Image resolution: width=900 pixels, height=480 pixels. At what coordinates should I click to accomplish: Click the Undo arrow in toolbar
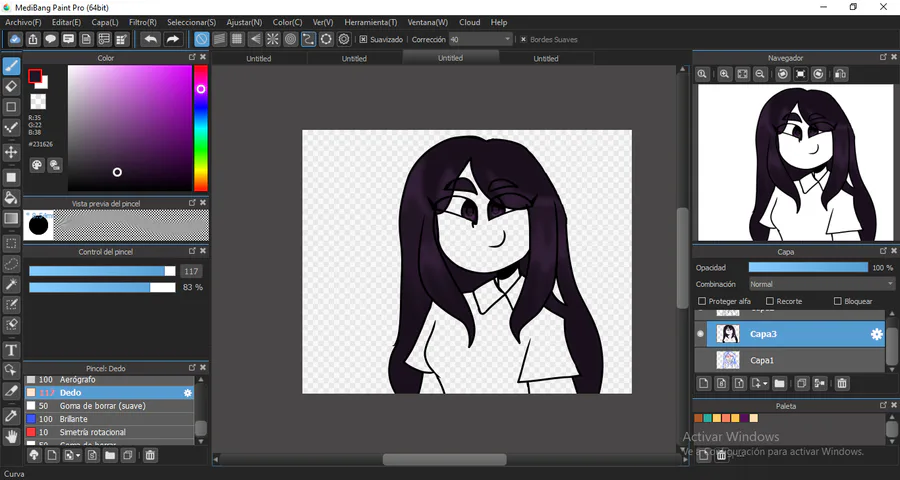tap(151, 39)
